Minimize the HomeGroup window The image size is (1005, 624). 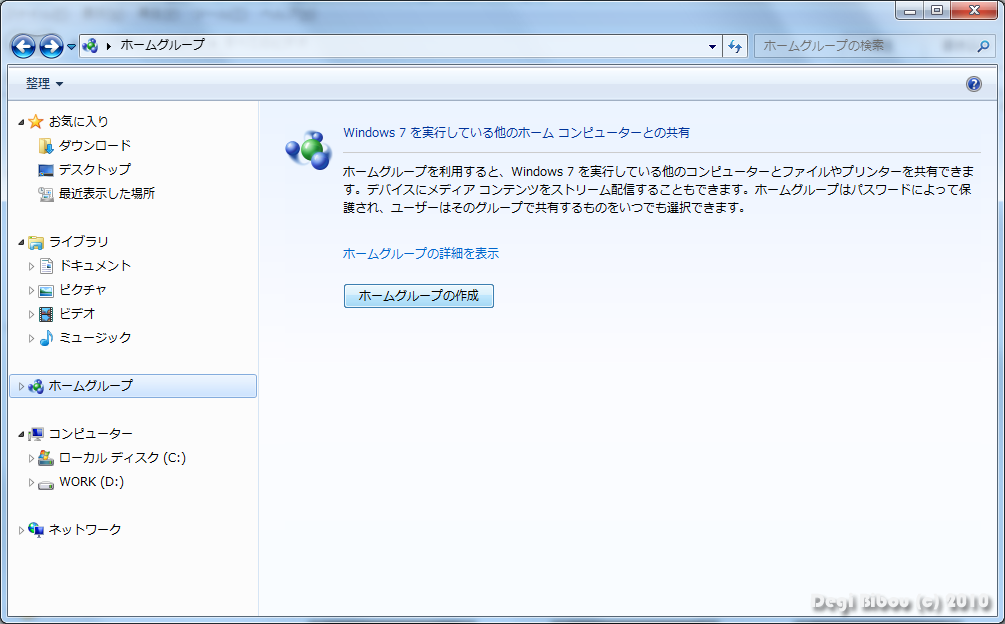(909, 10)
